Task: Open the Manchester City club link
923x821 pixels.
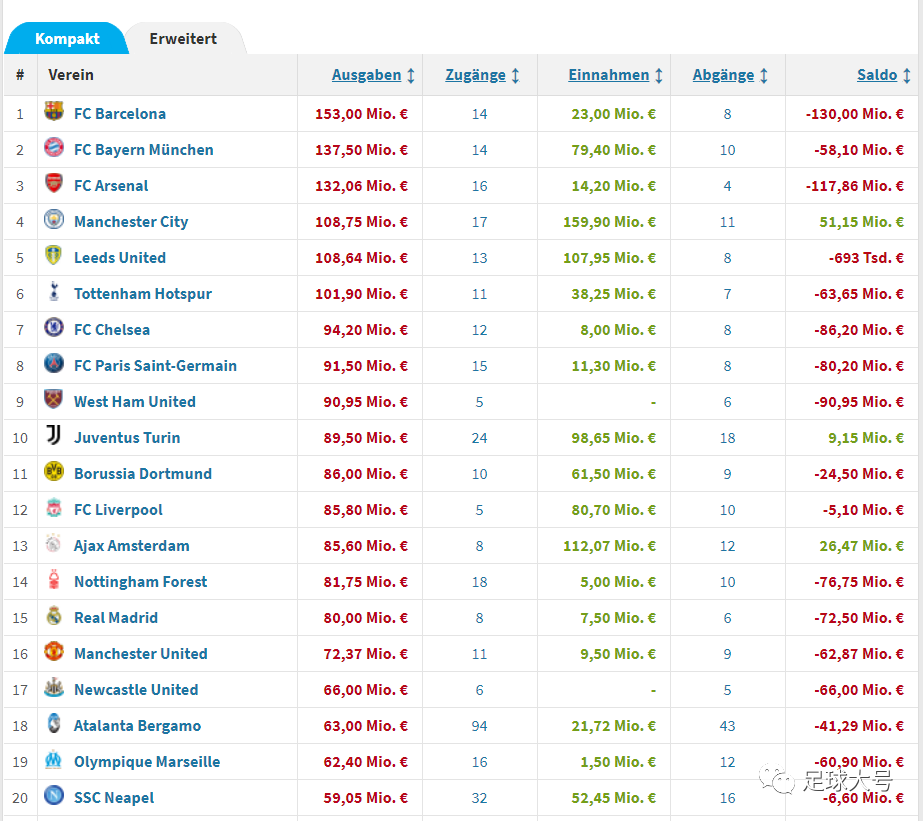Action: click(x=131, y=221)
